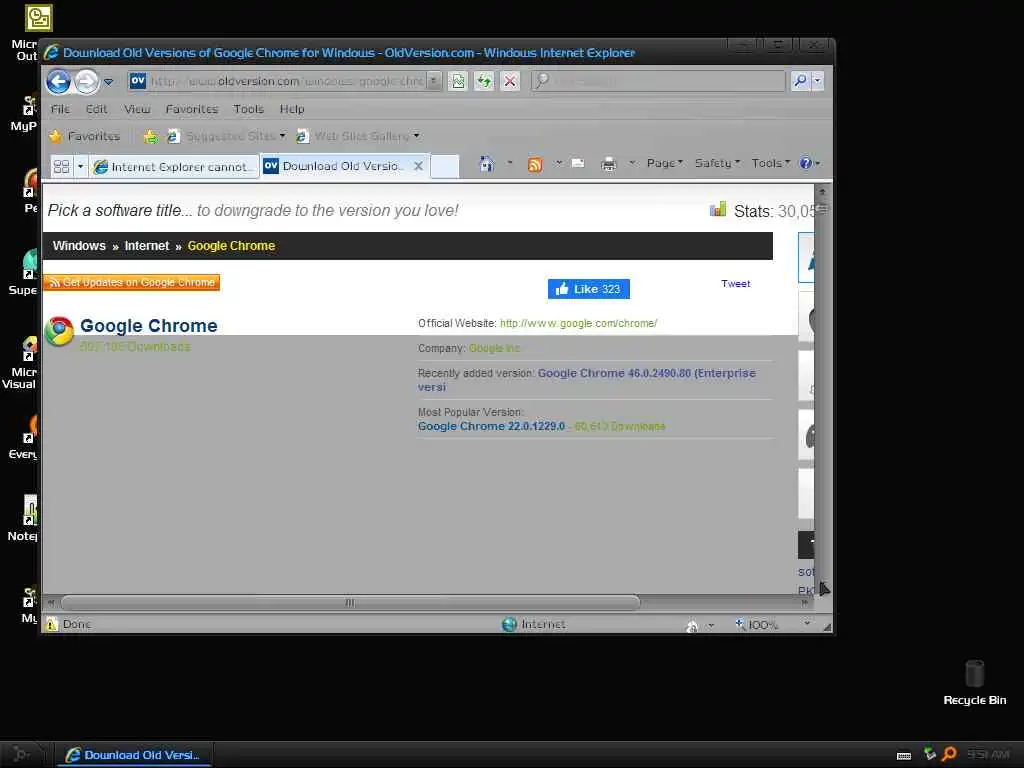
Task: Open Google Chrome 22.0.1229.0 link
Action: [x=491, y=426]
